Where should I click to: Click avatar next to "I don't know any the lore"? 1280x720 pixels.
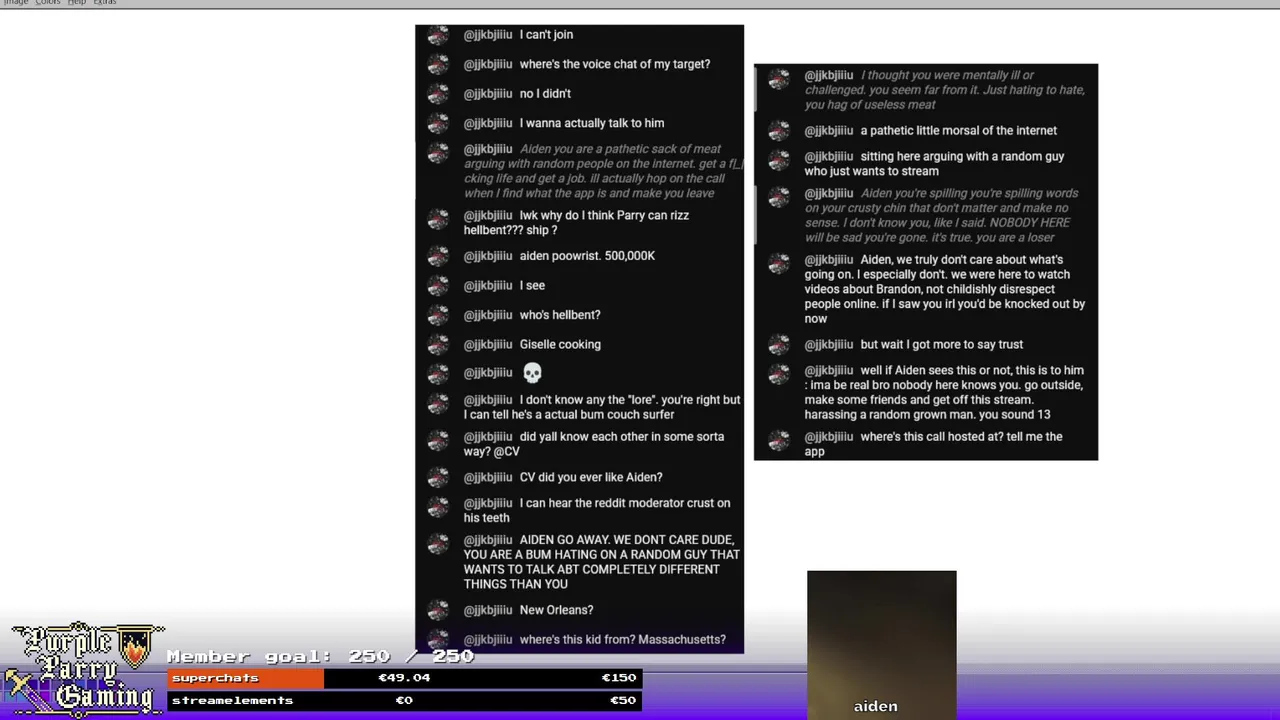(438, 404)
